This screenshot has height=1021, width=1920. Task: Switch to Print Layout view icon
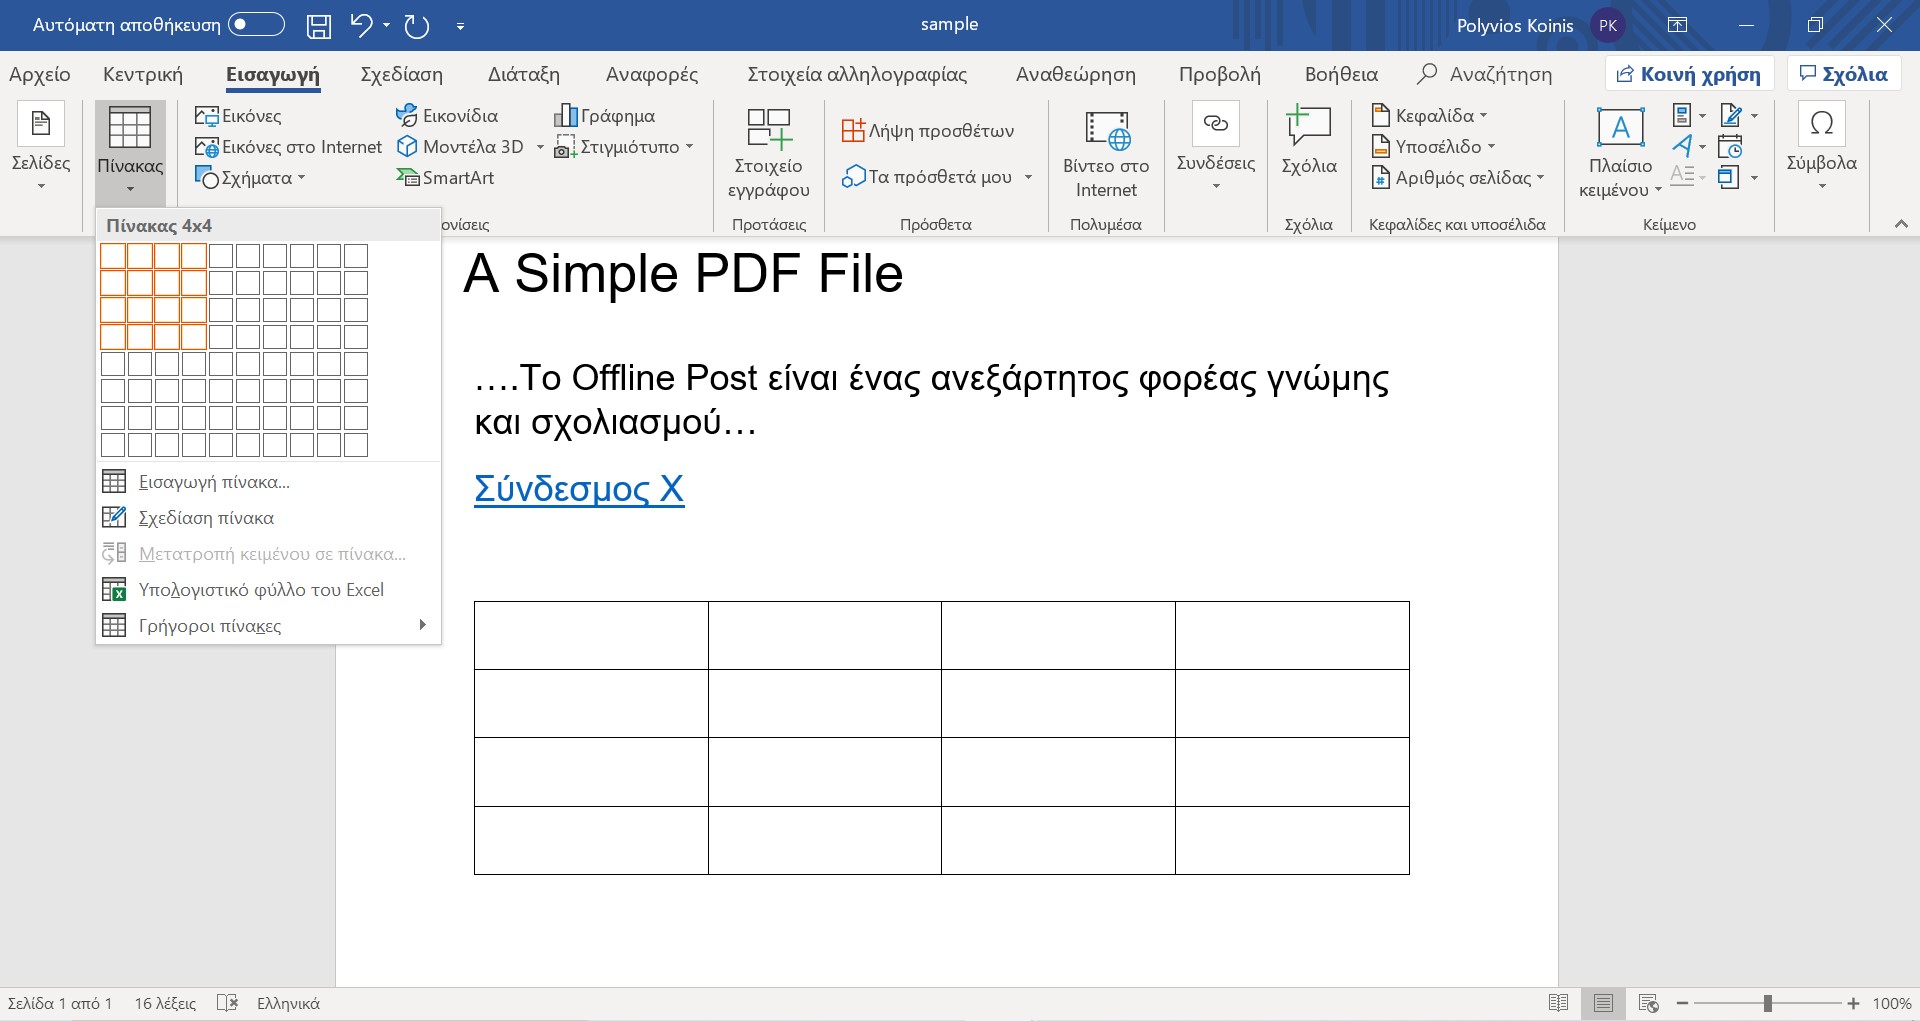[x=1603, y=1003]
